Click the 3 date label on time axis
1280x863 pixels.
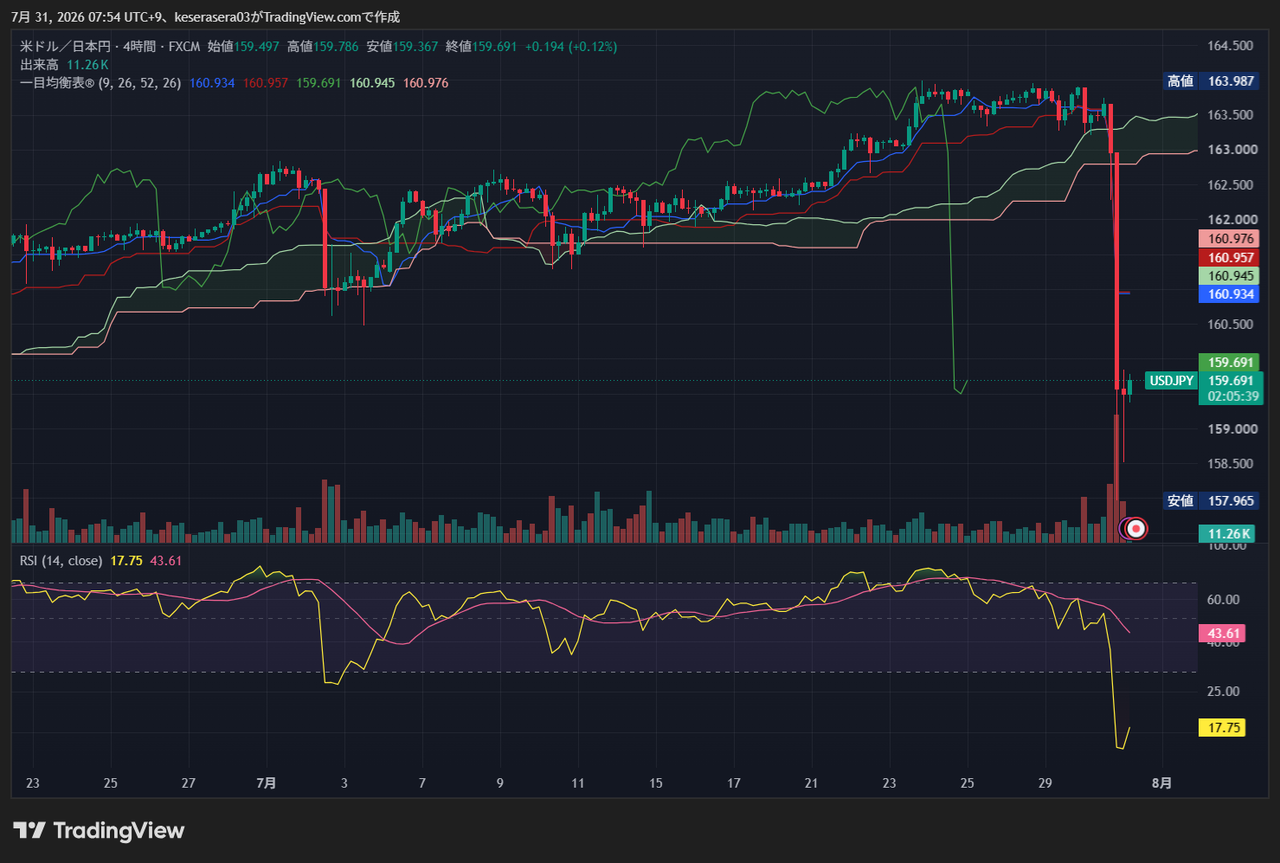[344, 783]
